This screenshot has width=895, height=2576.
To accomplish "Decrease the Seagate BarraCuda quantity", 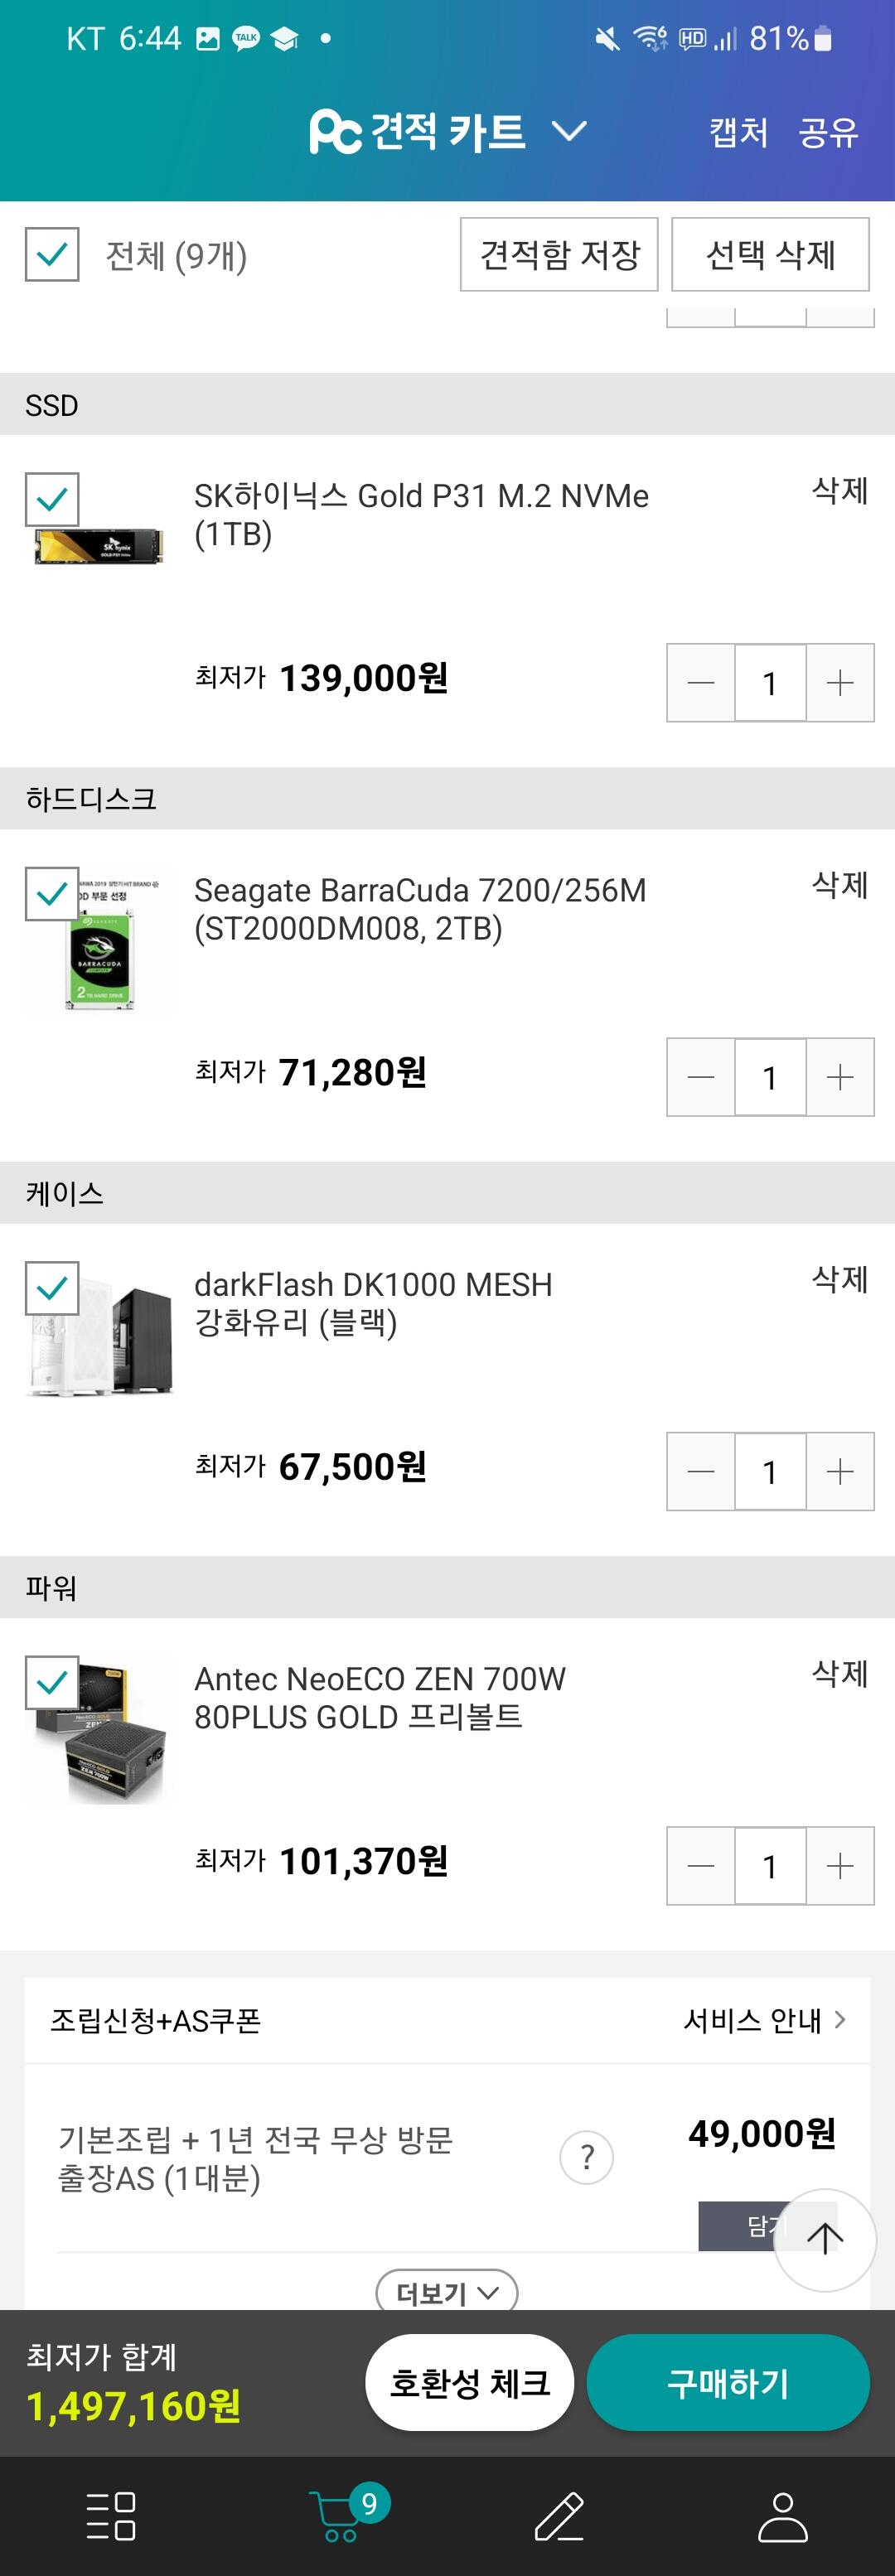I will click(701, 1077).
